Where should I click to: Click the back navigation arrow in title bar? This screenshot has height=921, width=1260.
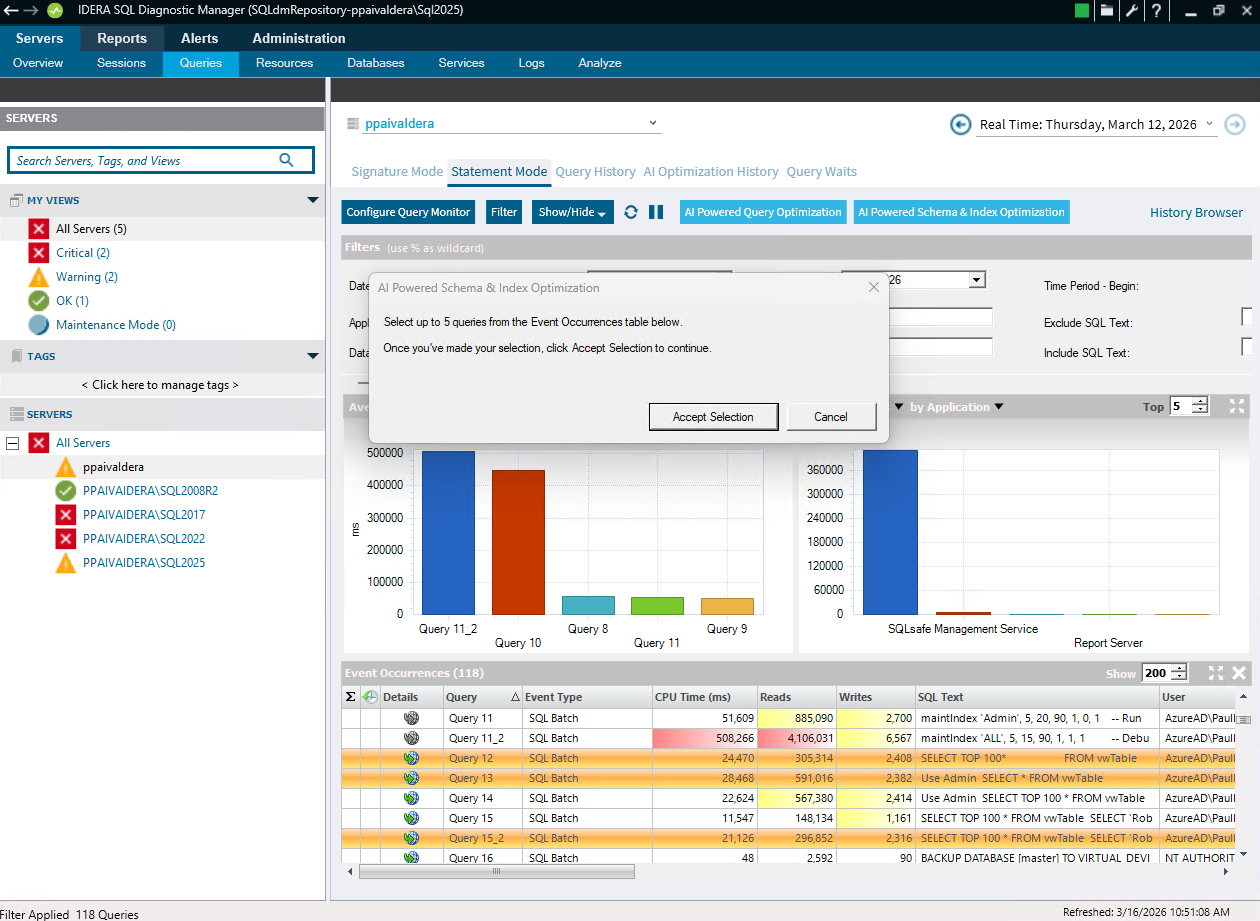tap(11, 10)
